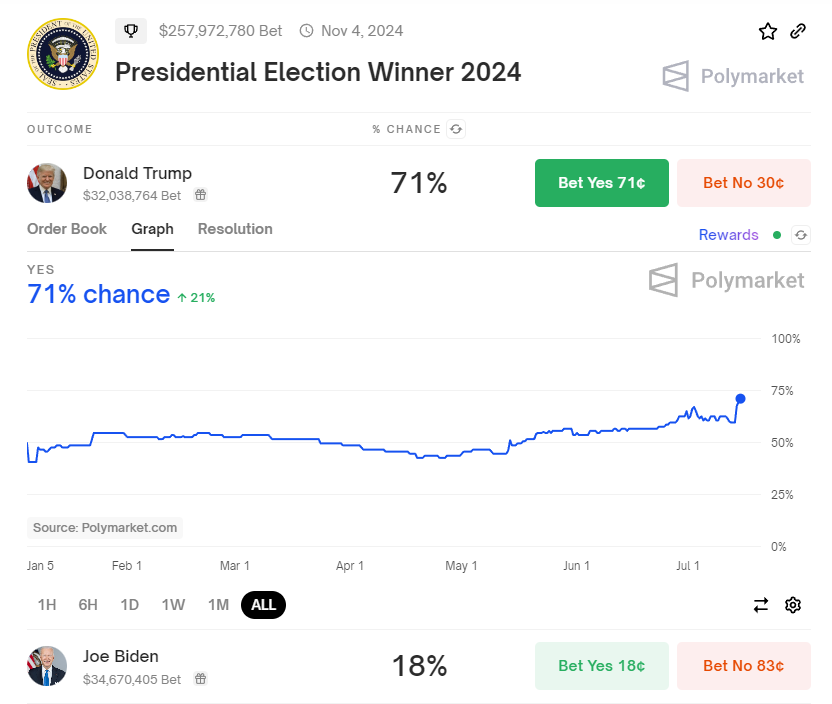The width and height of the screenshot is (832, 704).
Task: Select the 1H time range
Action: [x=47, y=605]
